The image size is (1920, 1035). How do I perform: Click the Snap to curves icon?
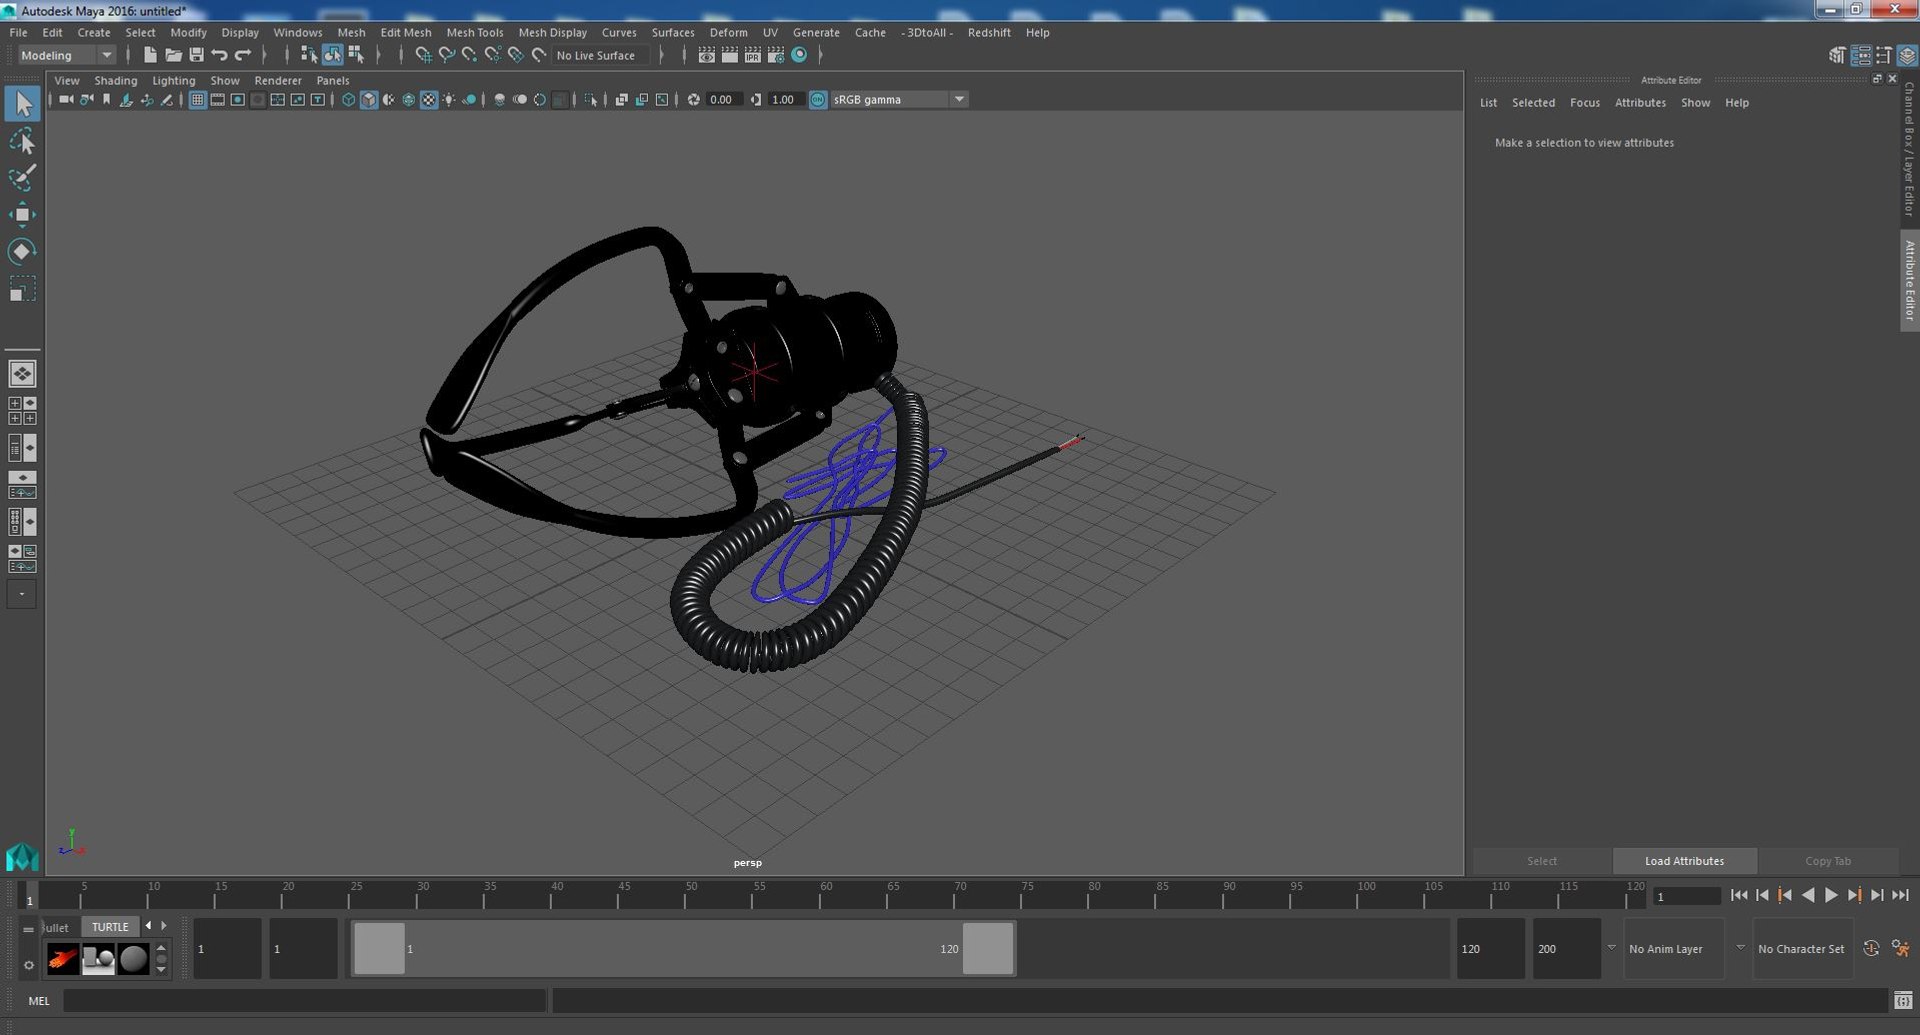coord(447,55)
